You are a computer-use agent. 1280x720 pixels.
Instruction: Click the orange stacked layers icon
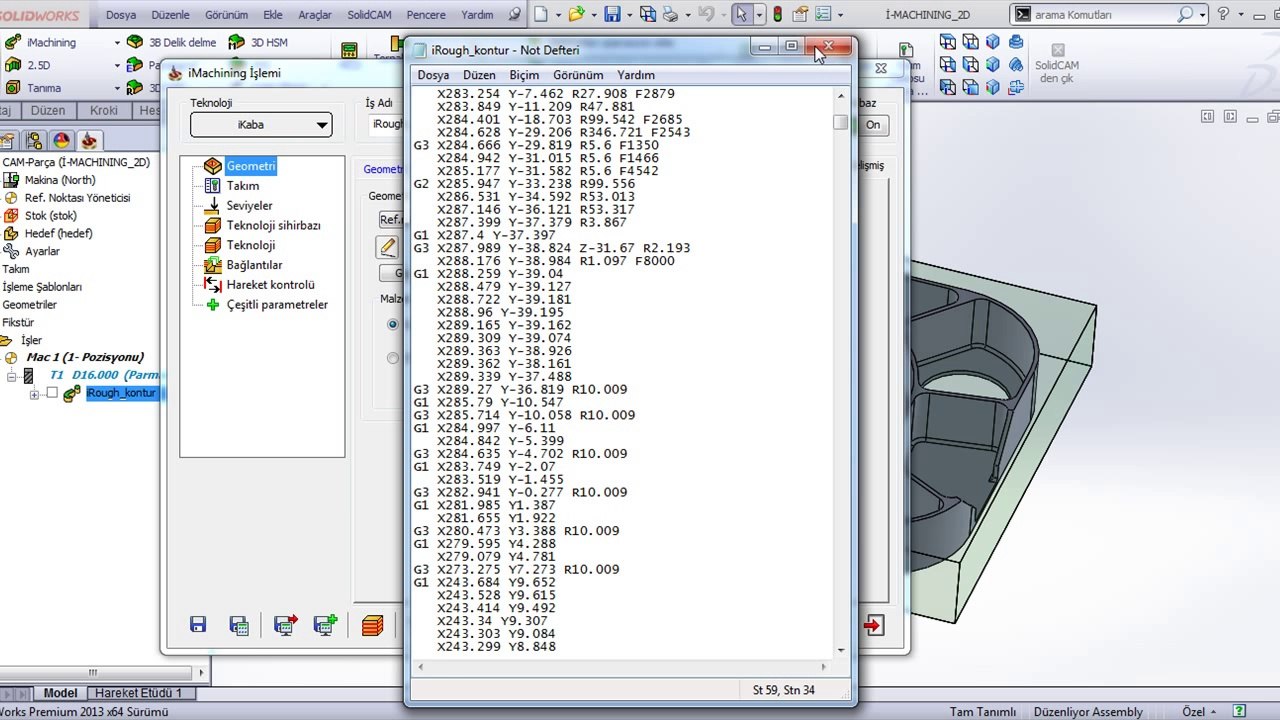click(x=372, y=626)
